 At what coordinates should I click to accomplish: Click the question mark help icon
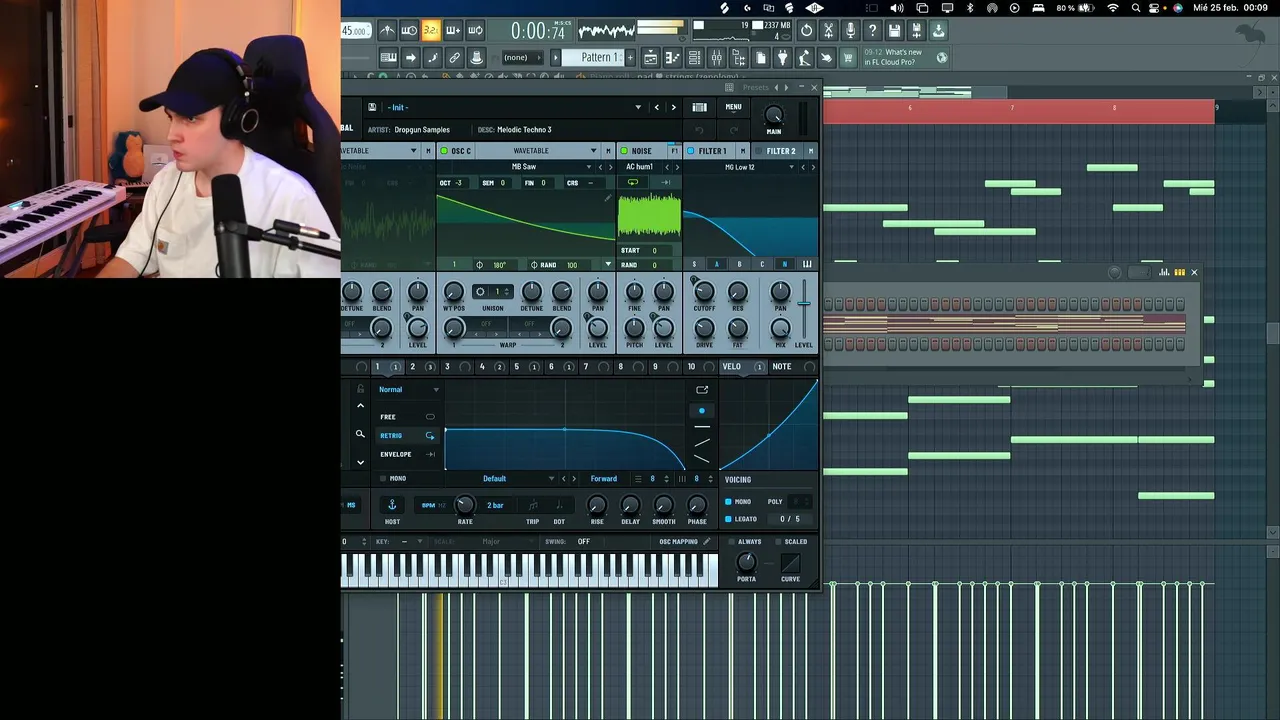click(872, 31)
